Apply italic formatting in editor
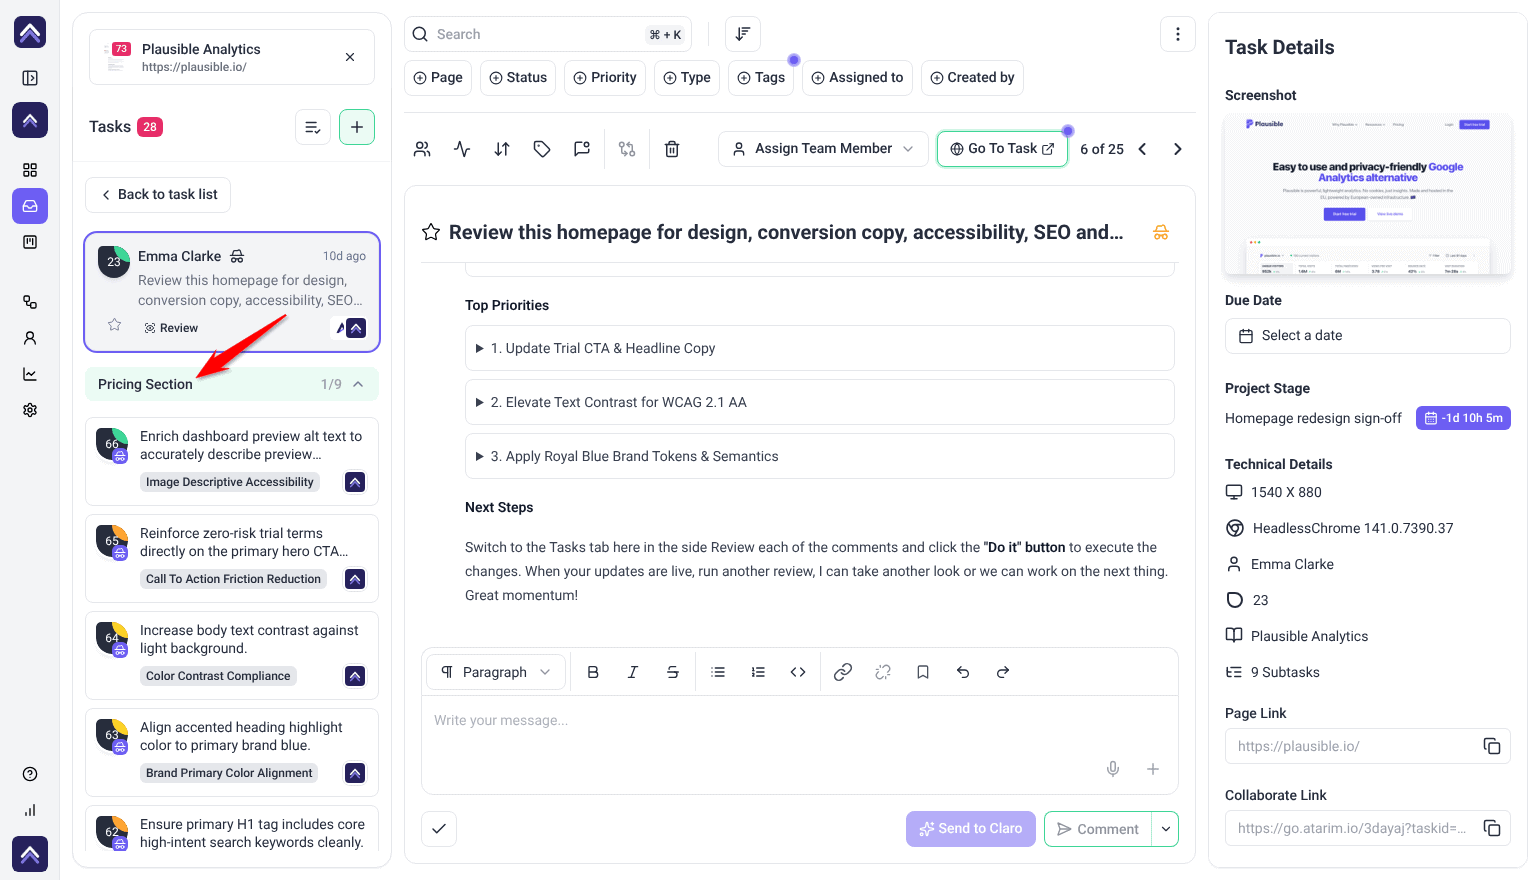 633,672
